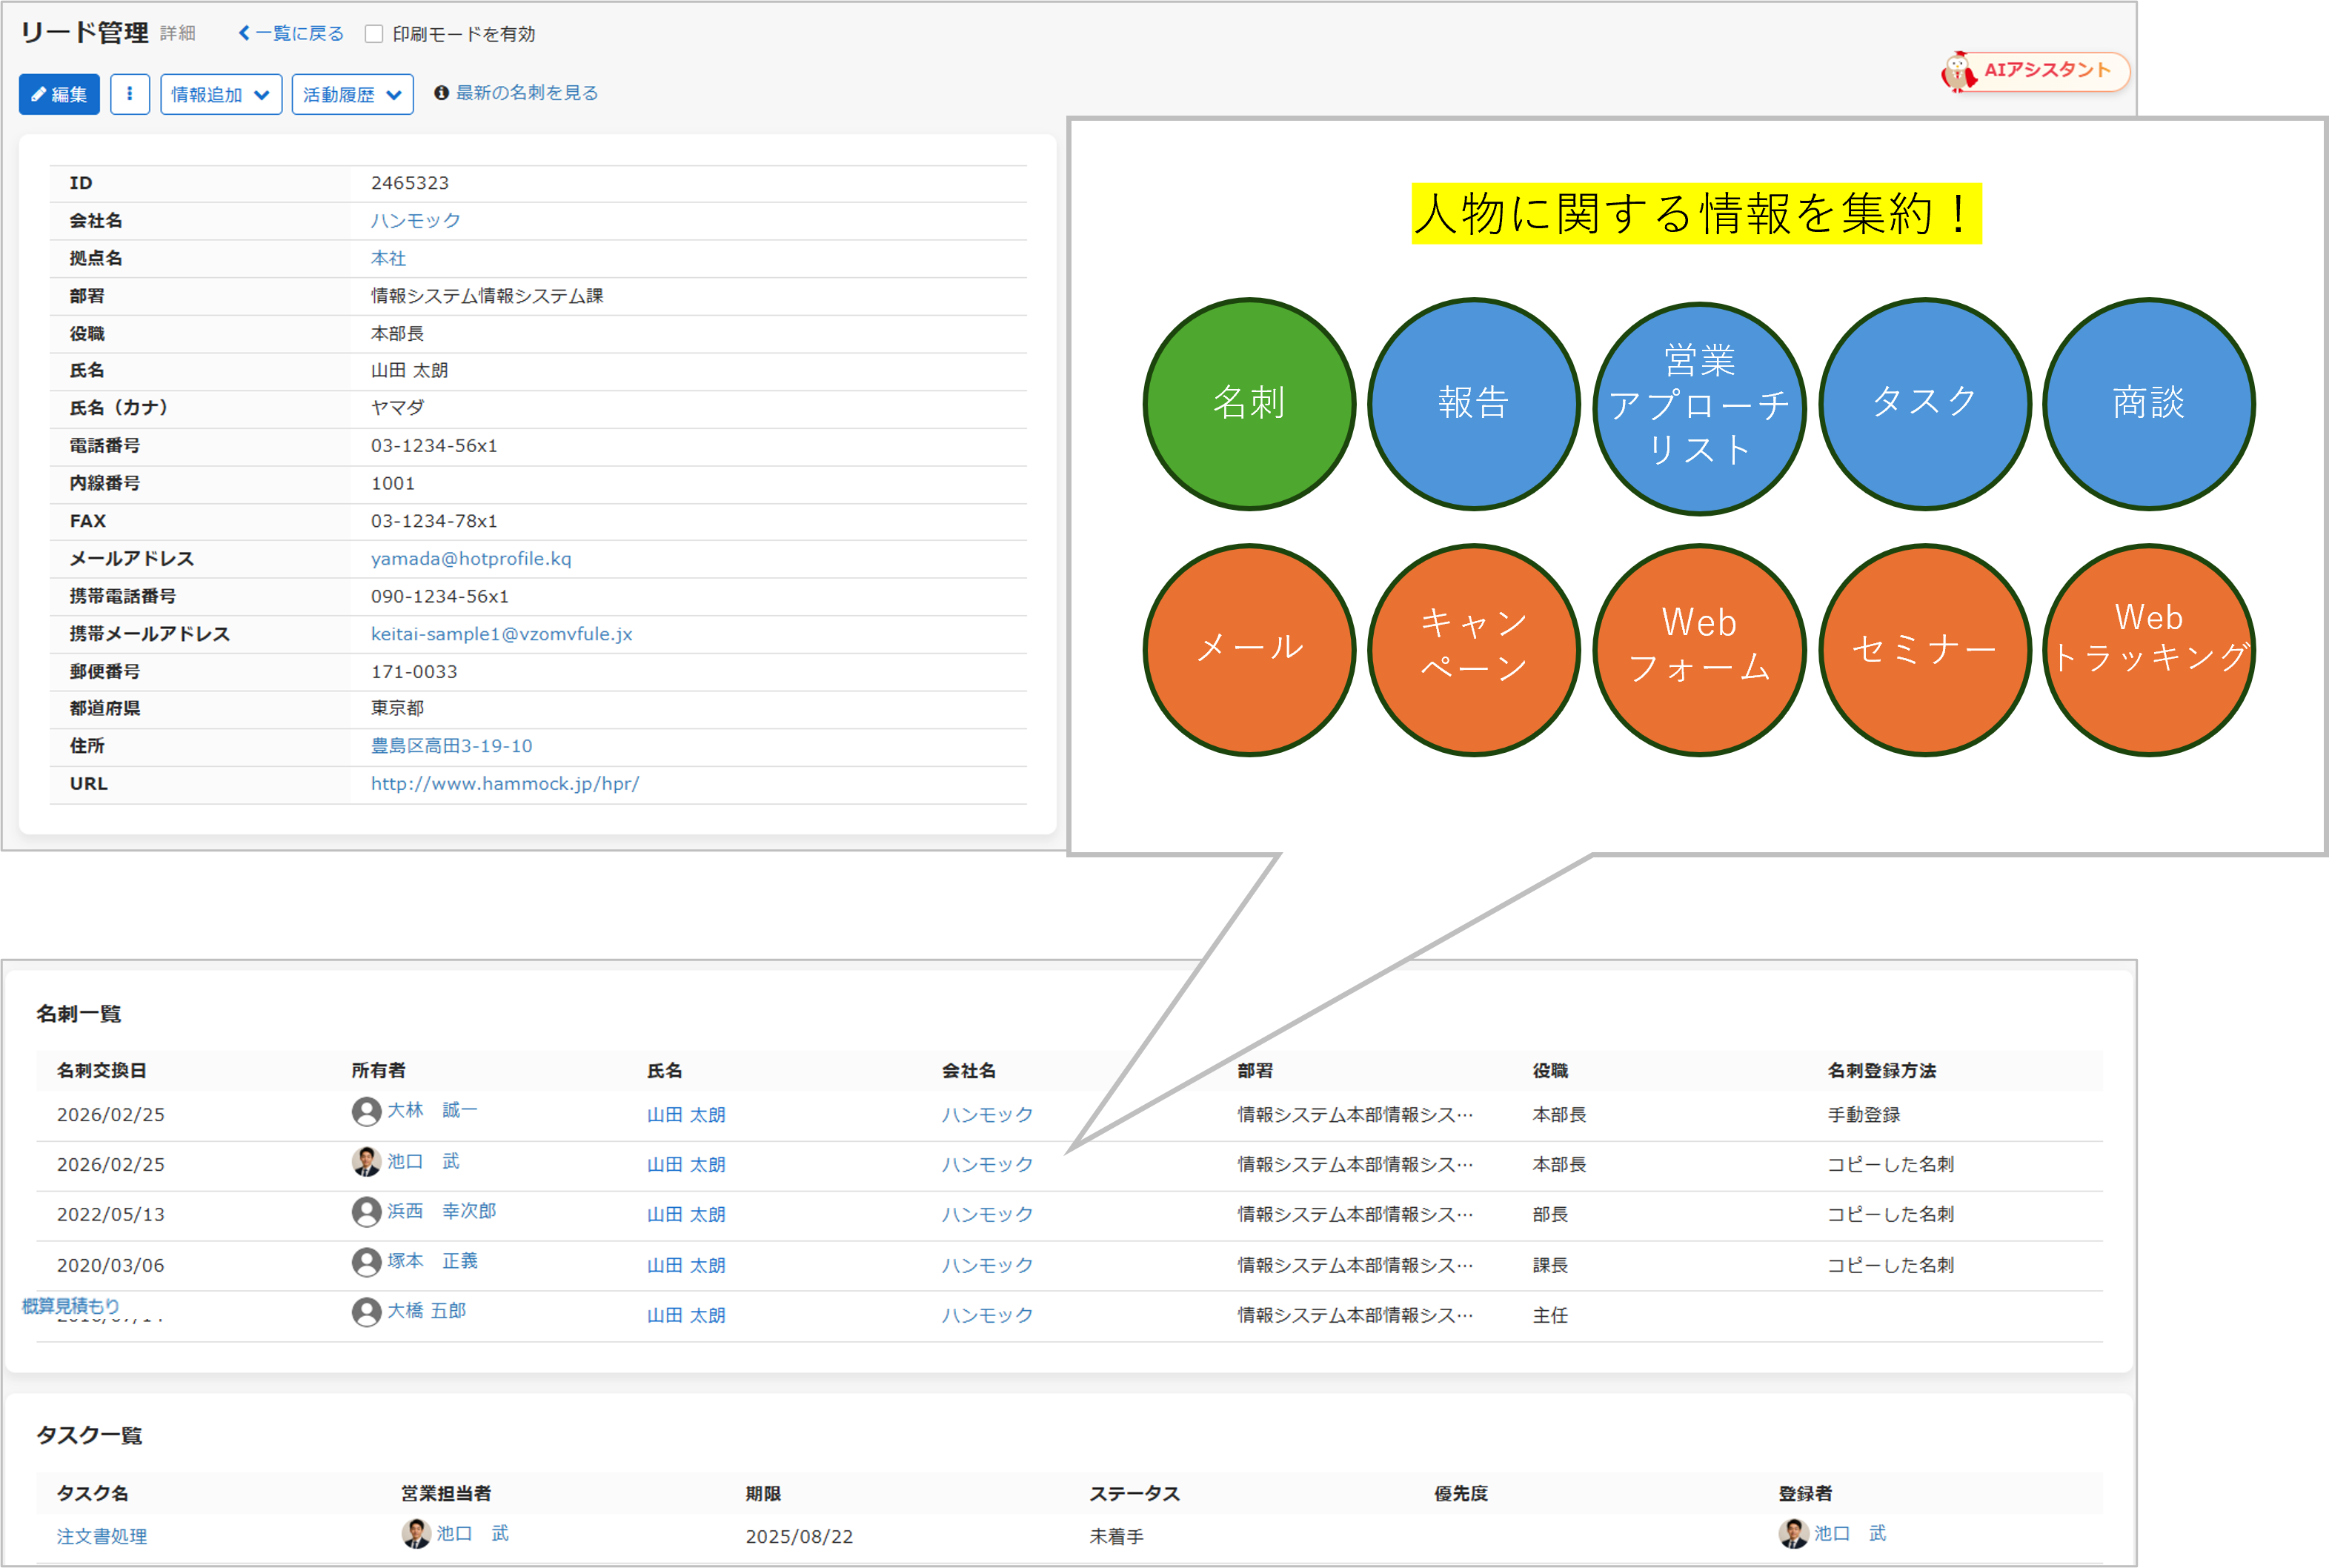Click the 名刺交換日 column header
The image size is (2329, 1568).
click(x=102, y=1070)
